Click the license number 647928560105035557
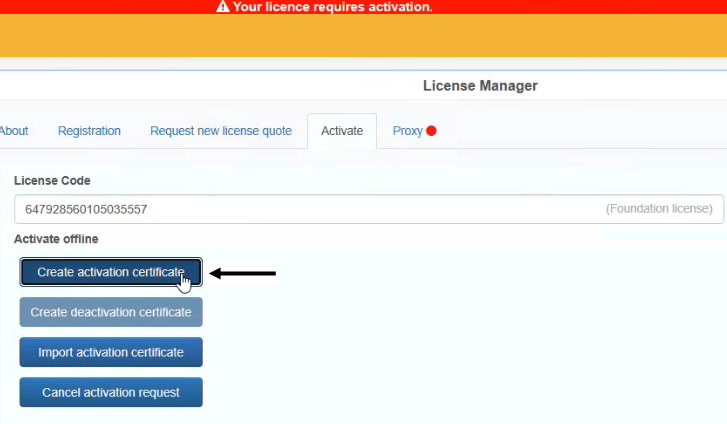This screenshot has width=727, height=424. point(87,209)
